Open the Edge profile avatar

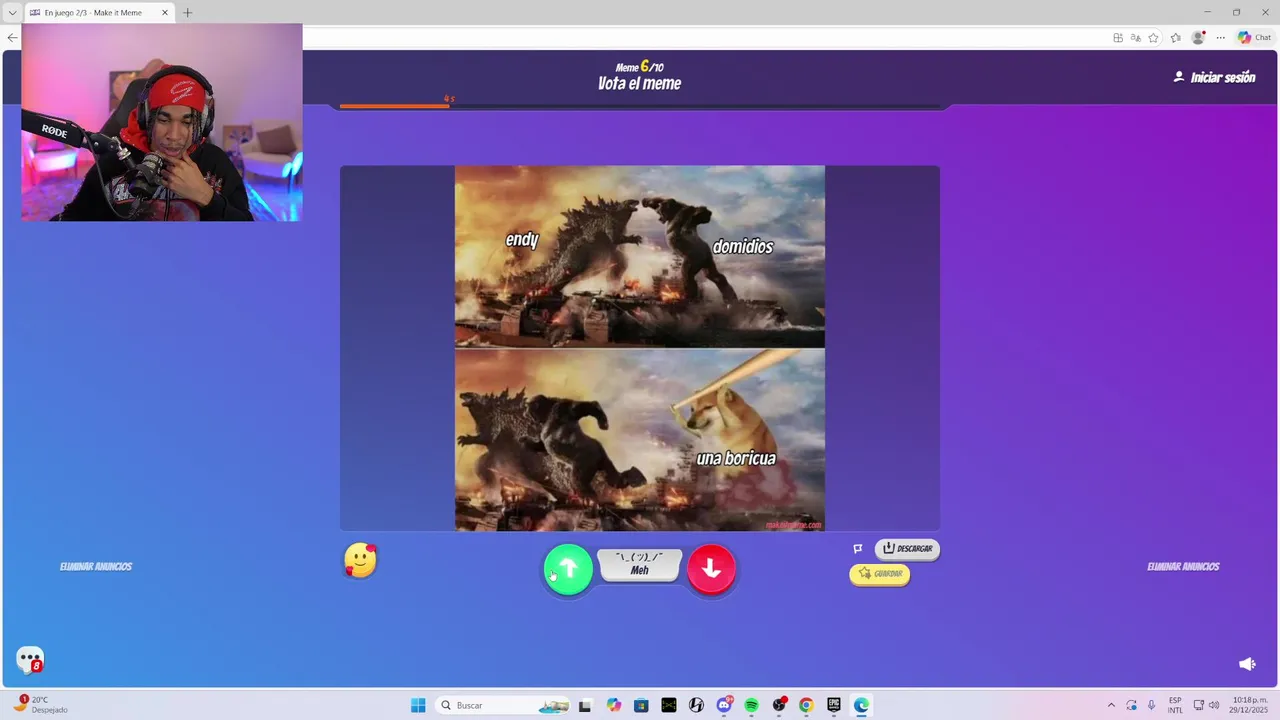(x=1198, y=38)
